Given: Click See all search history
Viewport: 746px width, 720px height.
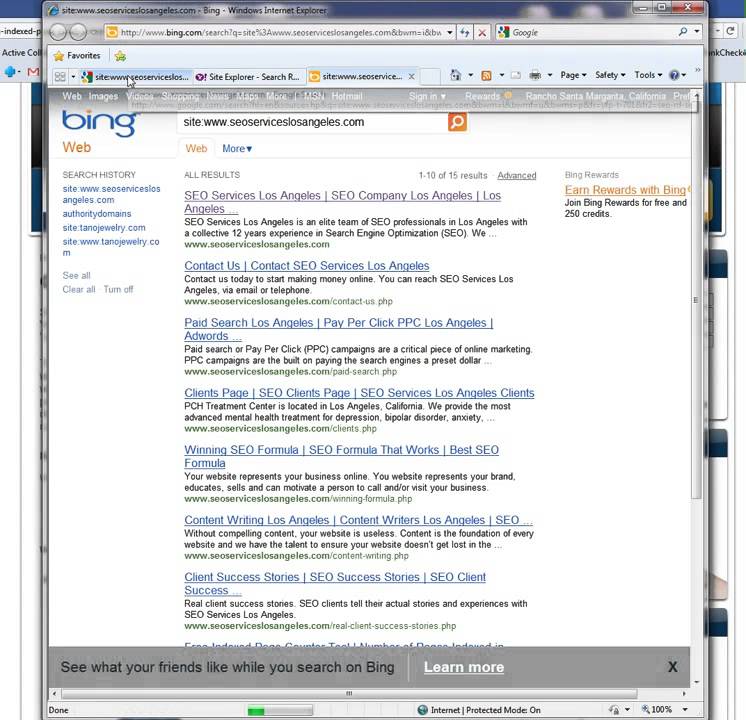Looking at the screenshot, I should click(76, 276).
